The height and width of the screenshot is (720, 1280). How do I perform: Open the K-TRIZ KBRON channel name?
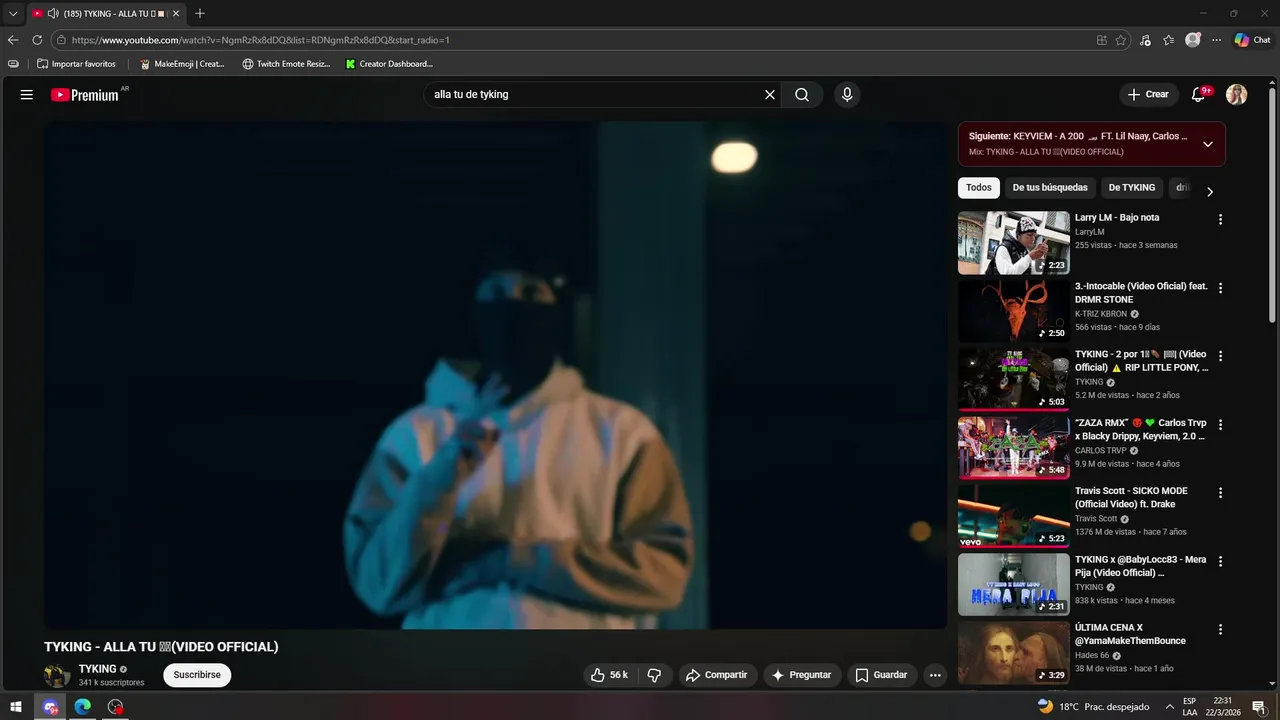pyautogui.click(x=1101, y=314)
